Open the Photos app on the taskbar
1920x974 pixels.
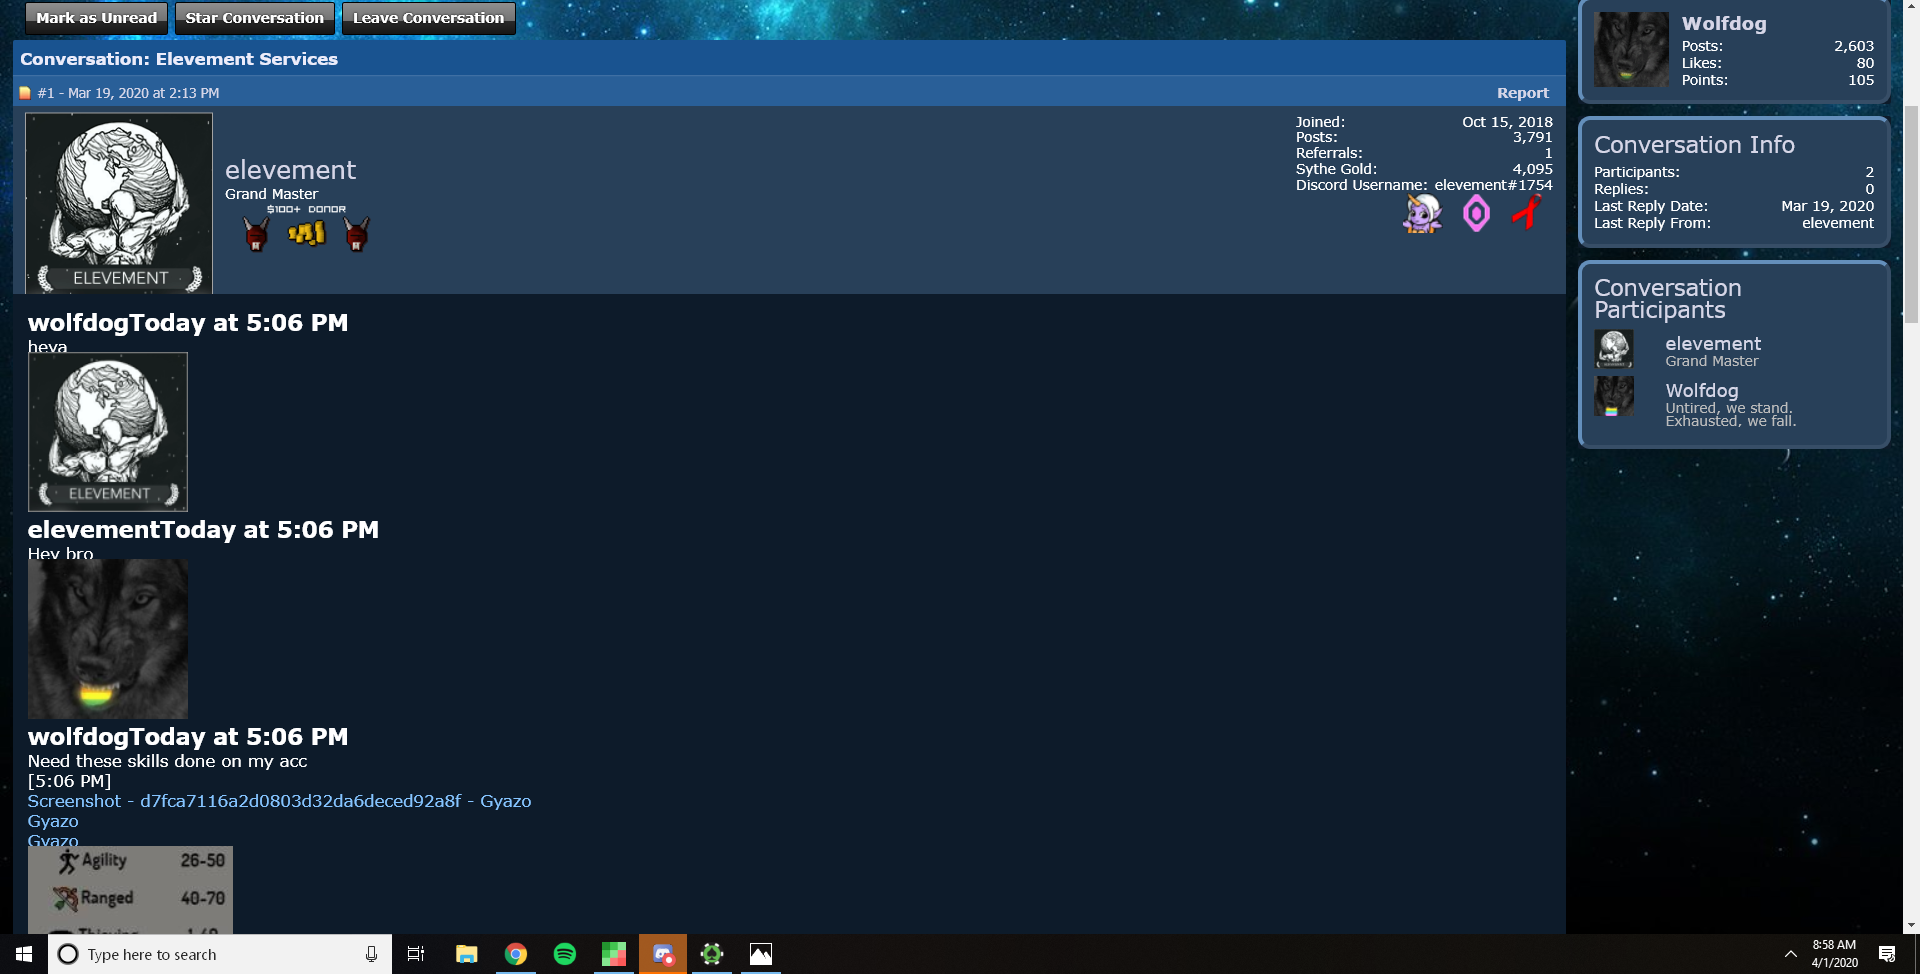[760, 954]
